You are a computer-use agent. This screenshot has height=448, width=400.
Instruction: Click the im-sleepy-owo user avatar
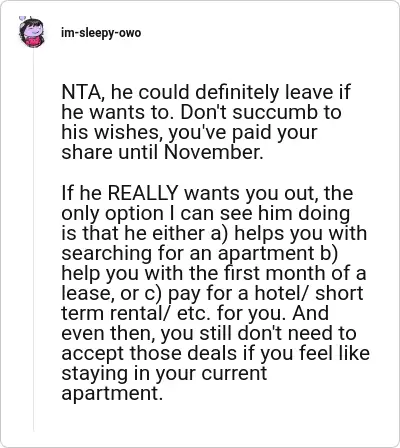[32, 32]
